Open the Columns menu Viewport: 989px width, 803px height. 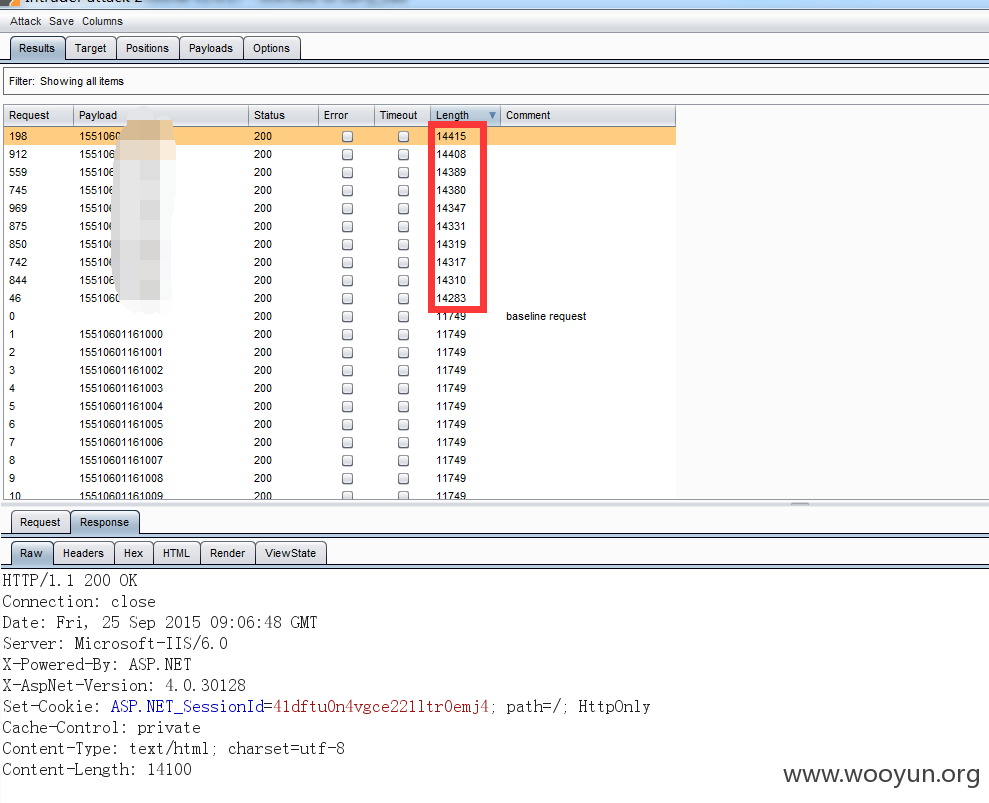102,21
